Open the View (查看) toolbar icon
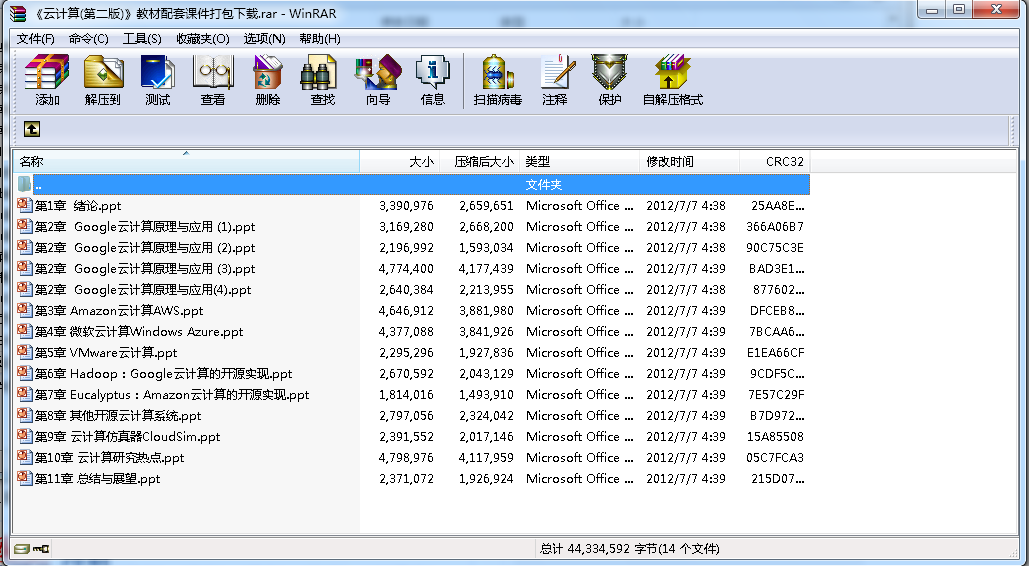1029x566 pixels. pos(213,80)
